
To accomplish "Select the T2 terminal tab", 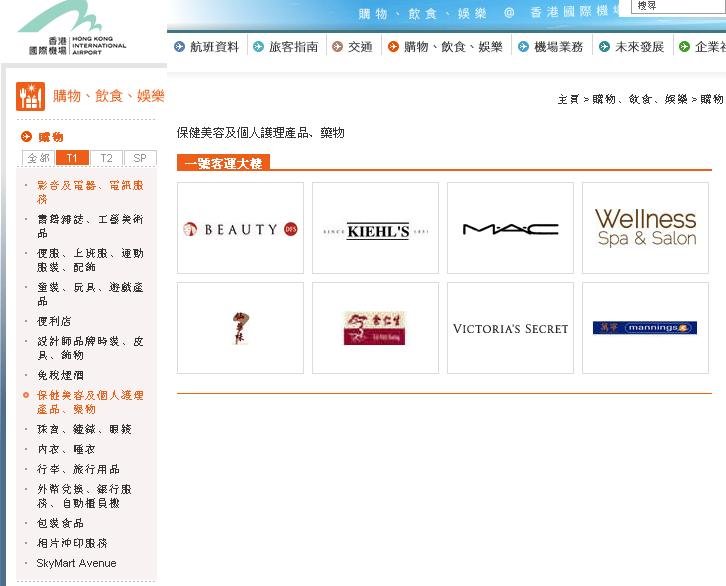I will click(x=106, y=158).
